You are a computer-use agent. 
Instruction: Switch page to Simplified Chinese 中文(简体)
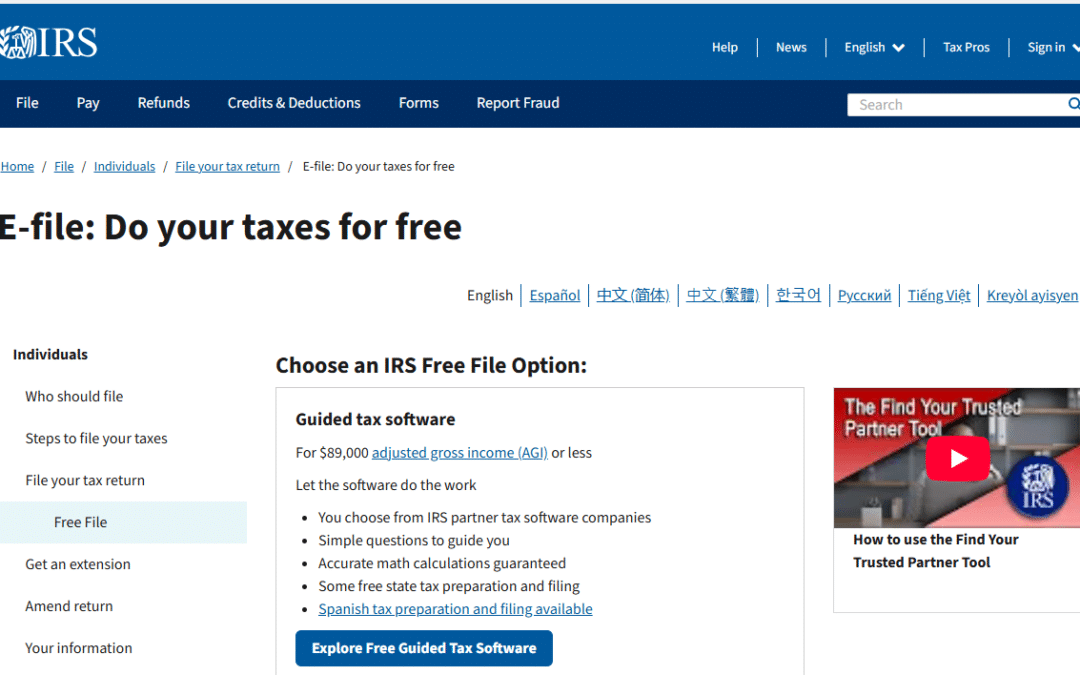pyautogui.click(x=632, y=295)
